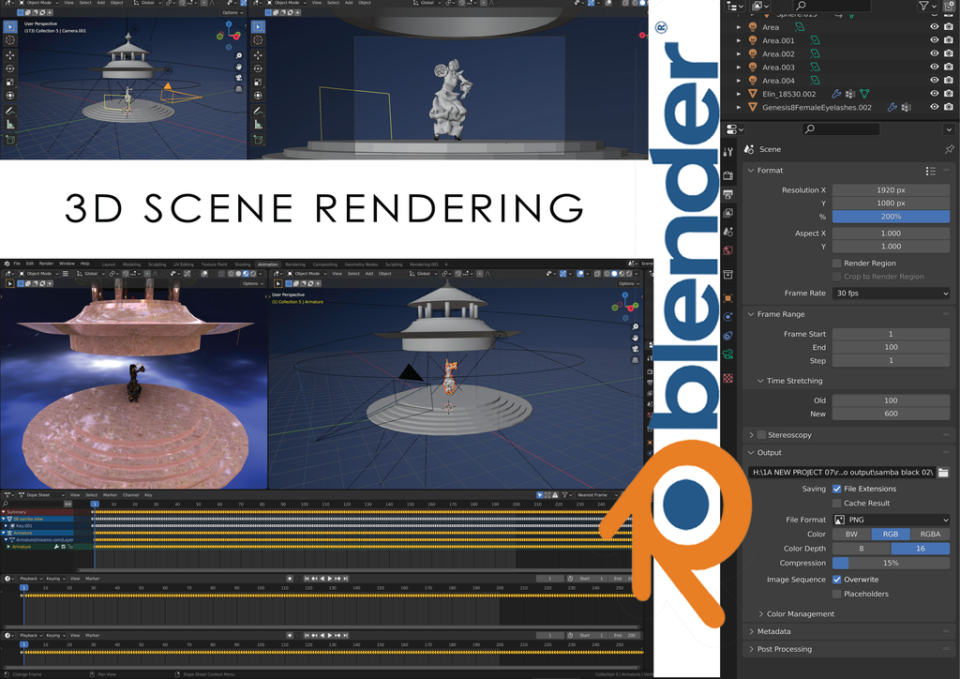Open the Object properties tab with the orange square icon

pyautogui.click(x=728, y=298)
